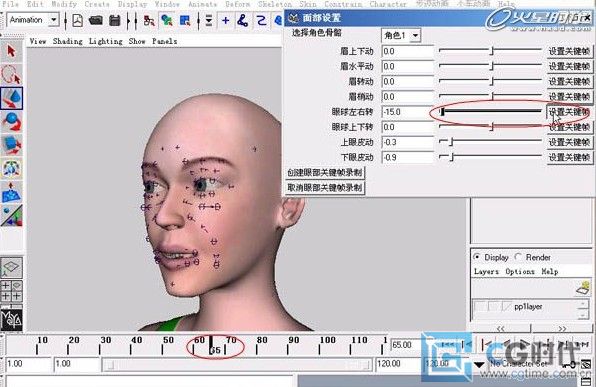
Task: Click the 眉上下动 slider track
Action: 490,51
